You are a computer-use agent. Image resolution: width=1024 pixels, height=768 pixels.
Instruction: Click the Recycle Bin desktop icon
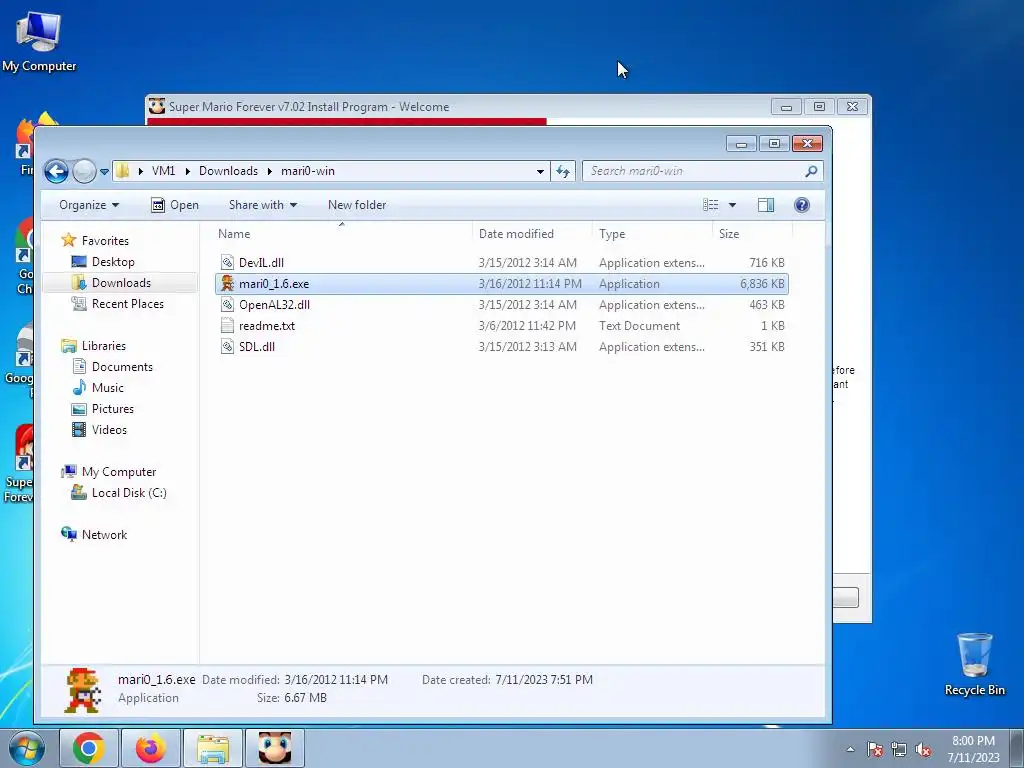tap(974, 664)
